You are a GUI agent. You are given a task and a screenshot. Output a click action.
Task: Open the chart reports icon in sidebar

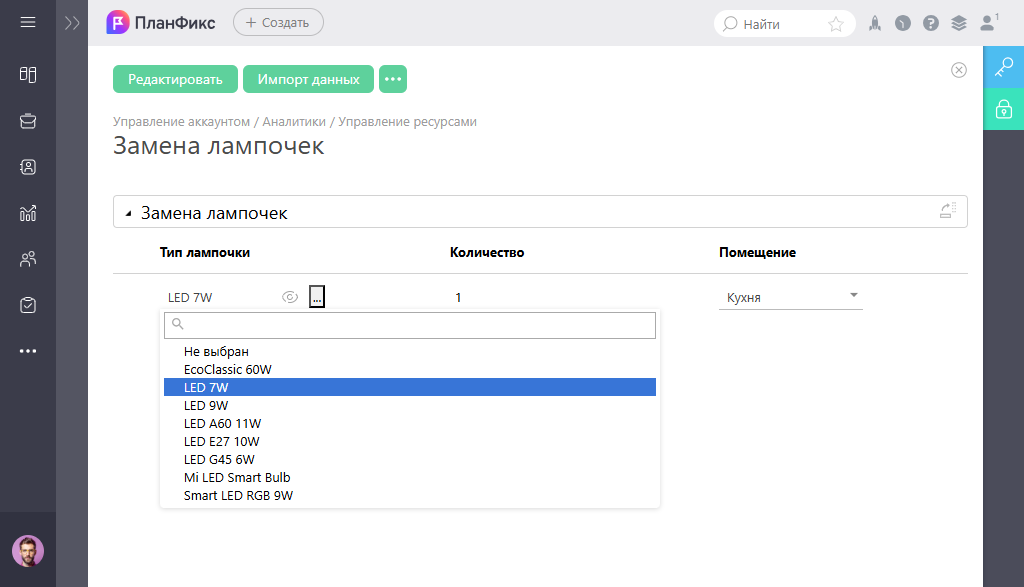click(x=28, y=213)
